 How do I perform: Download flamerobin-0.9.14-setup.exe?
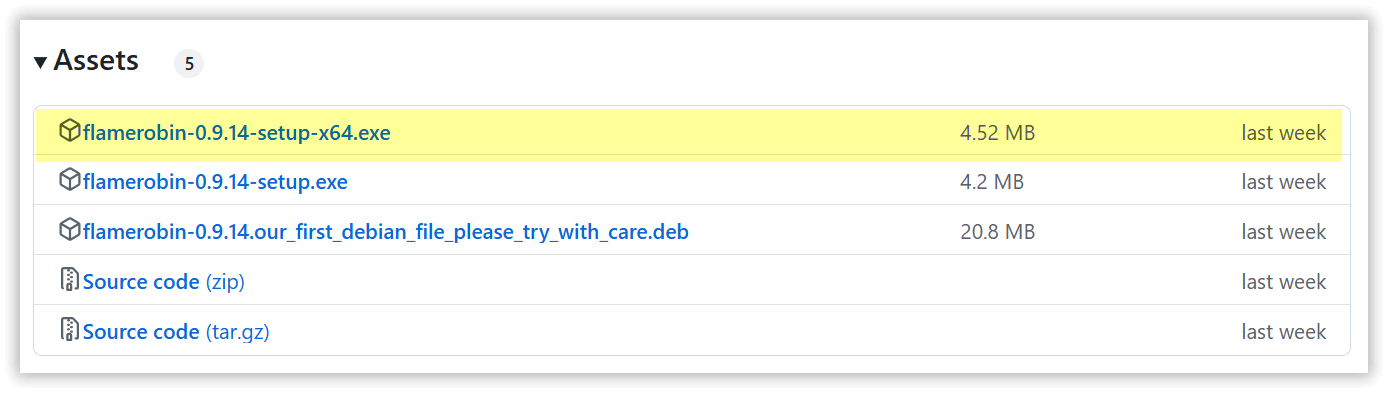point(216,183)
